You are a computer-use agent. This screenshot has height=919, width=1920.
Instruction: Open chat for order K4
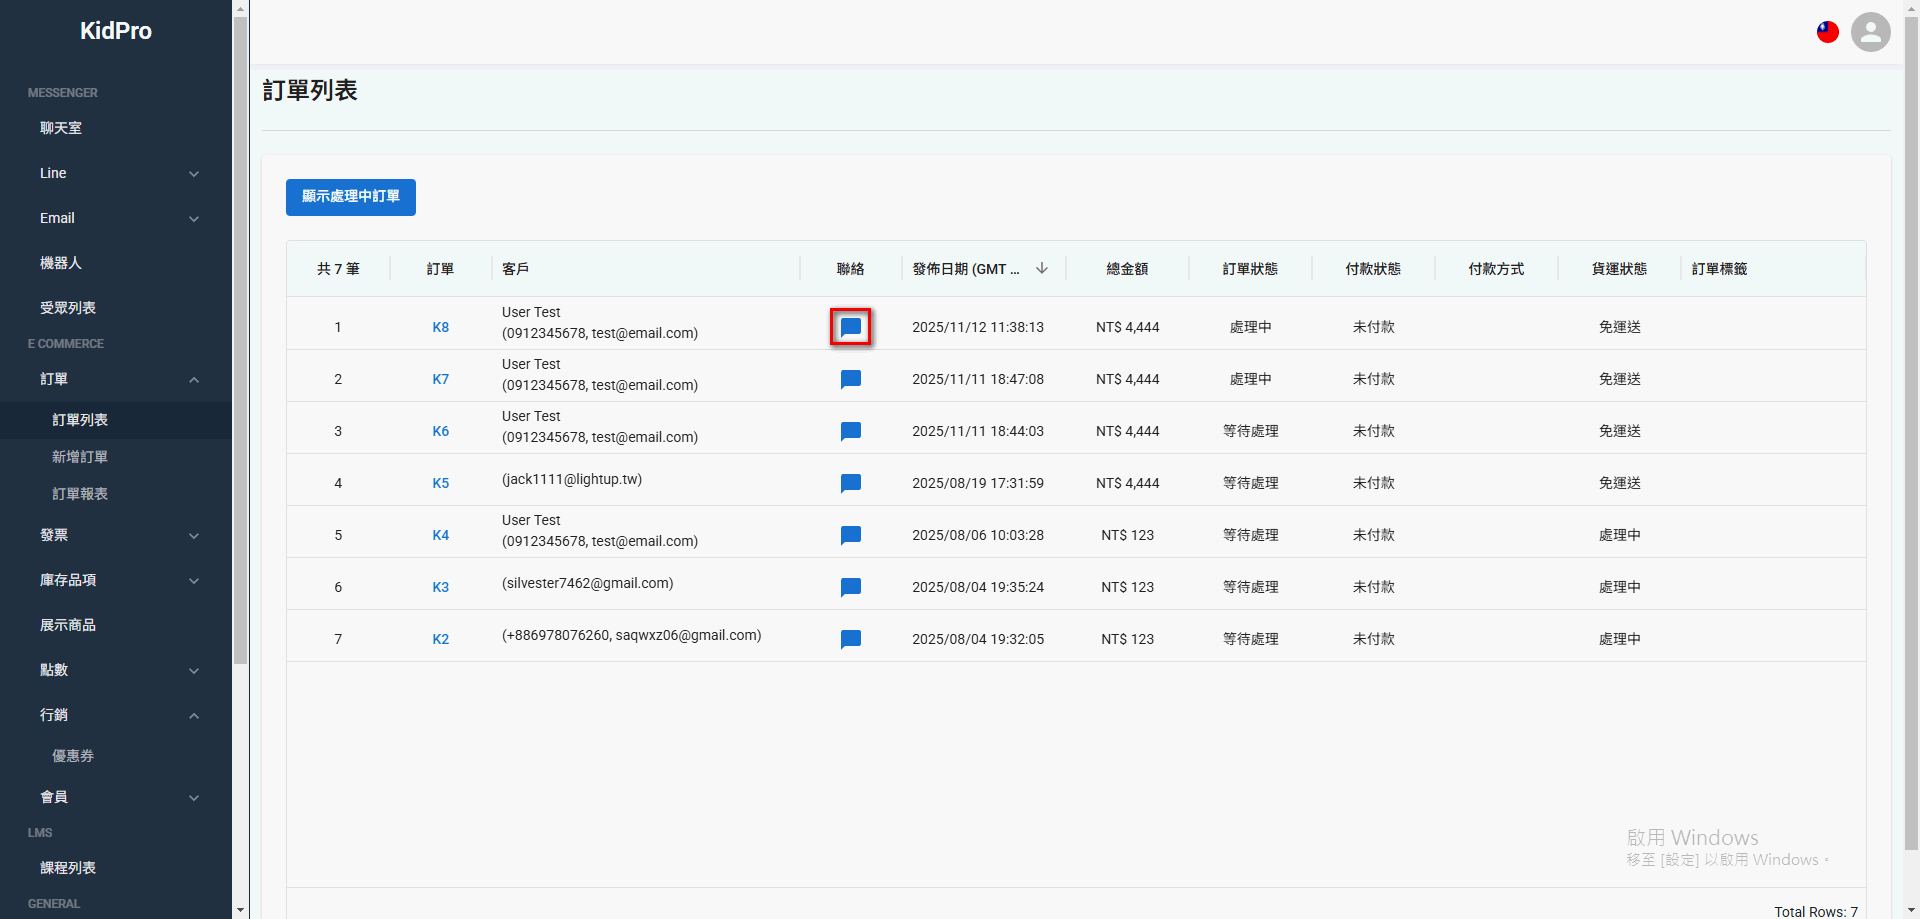click(x=851, y=535)
